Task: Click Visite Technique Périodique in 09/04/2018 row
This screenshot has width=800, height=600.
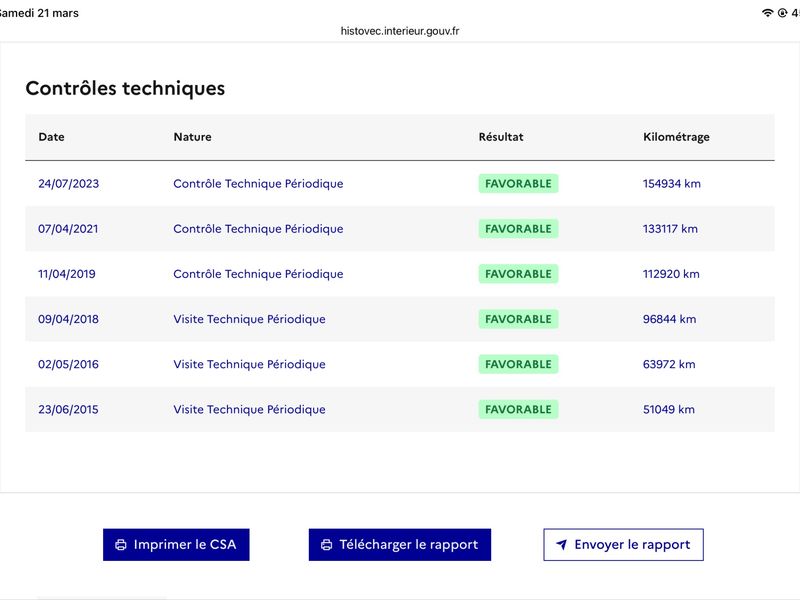Action: point(249,319)
